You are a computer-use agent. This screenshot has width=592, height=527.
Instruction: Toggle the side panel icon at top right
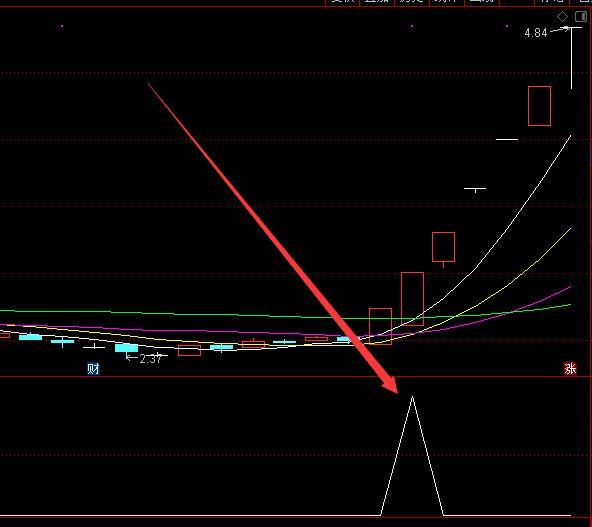581,16
